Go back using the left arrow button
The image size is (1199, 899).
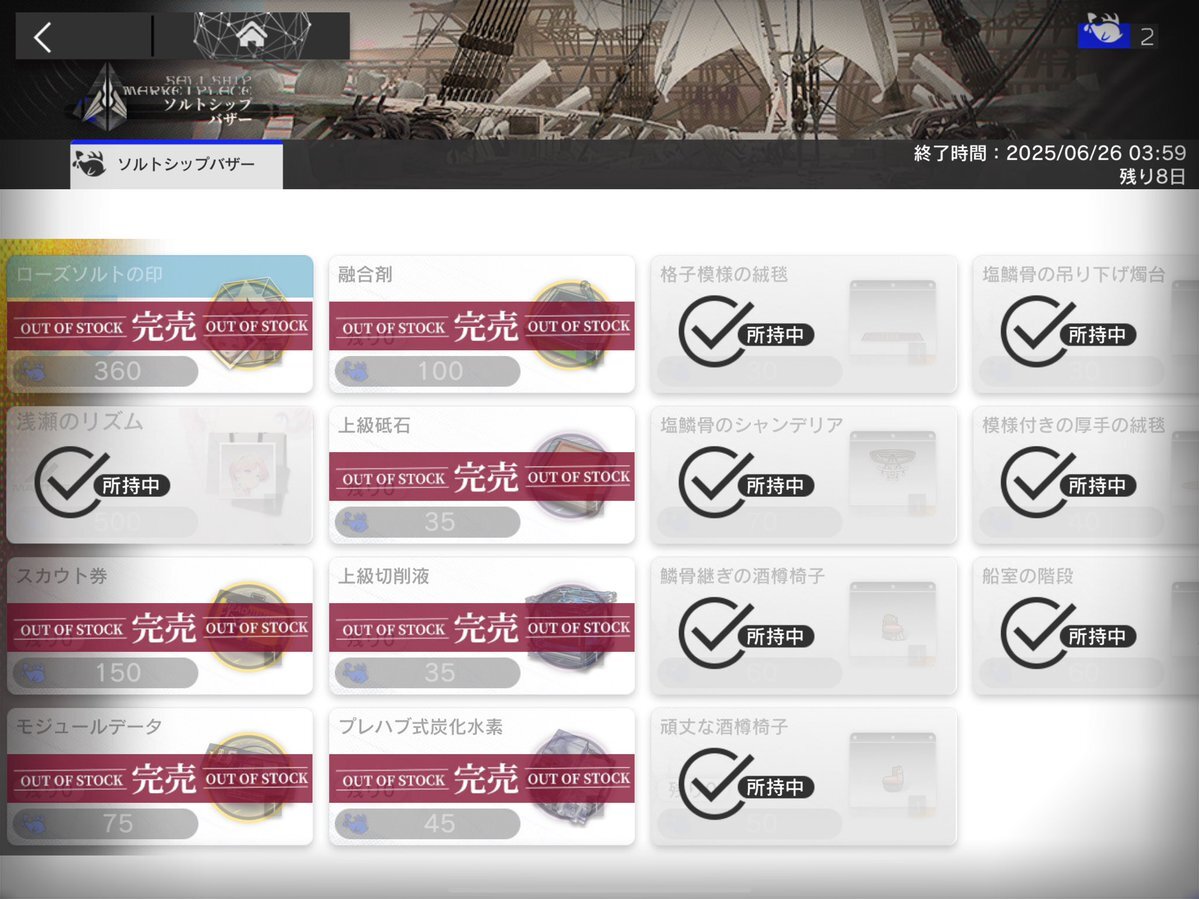pyautogui.click(x=43, y=37)
